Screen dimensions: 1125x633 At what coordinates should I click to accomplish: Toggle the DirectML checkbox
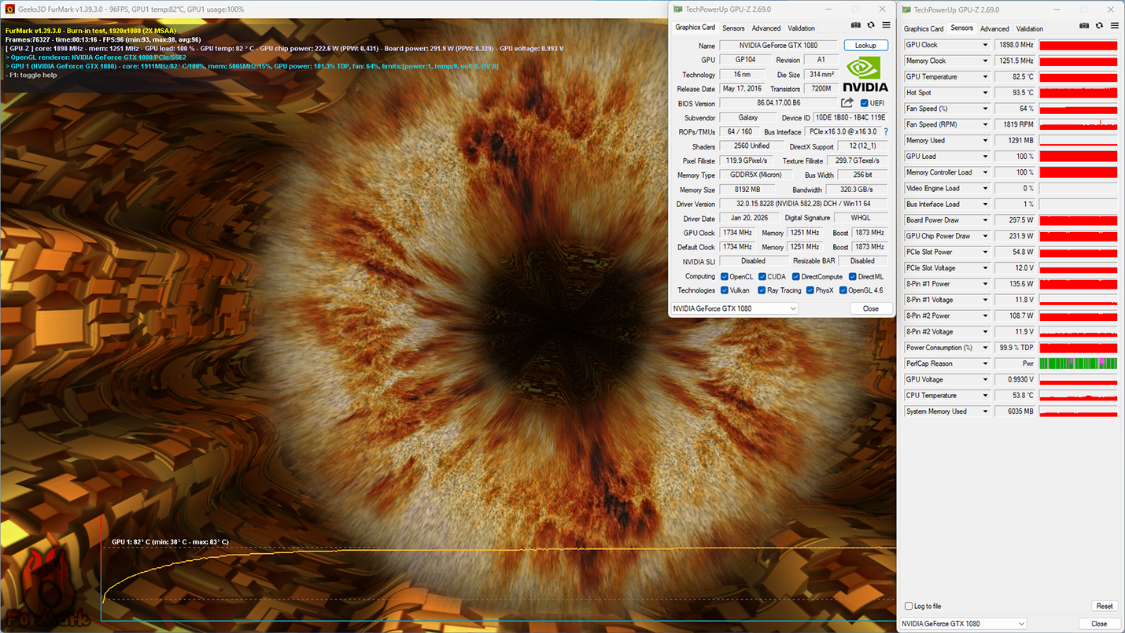pos(852,276)
